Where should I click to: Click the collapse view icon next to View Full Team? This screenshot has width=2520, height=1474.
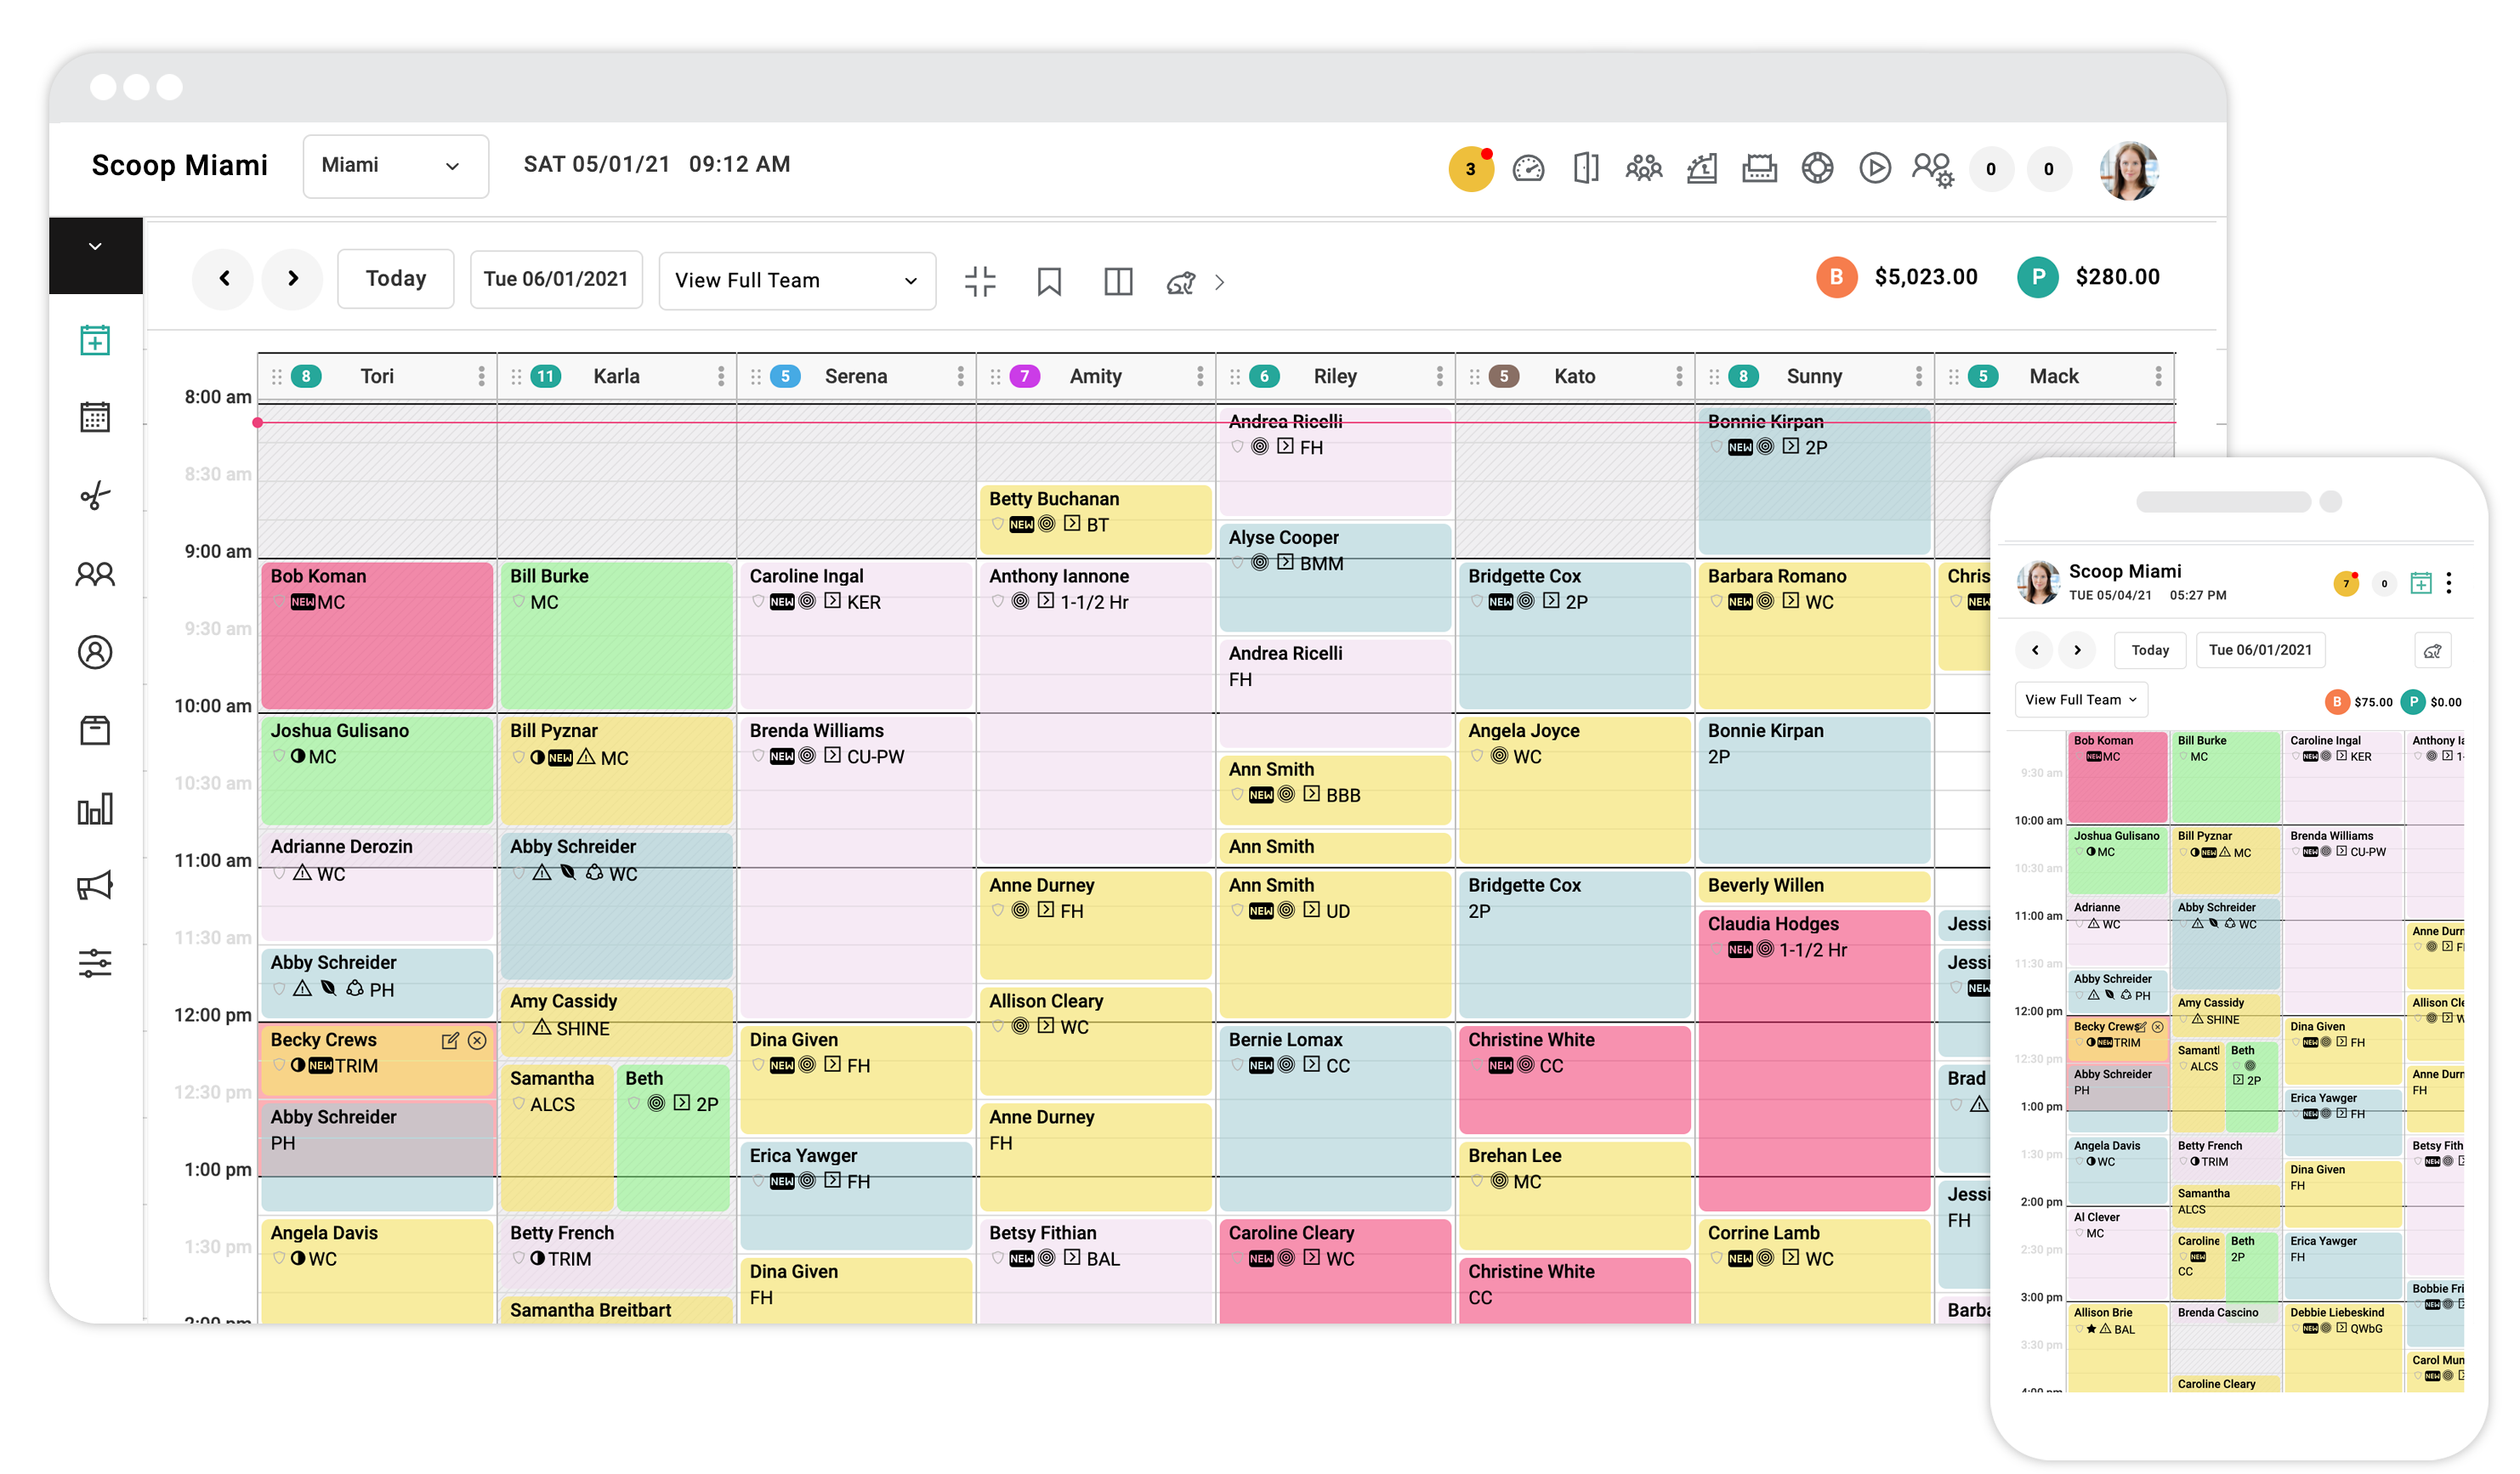pos(980,281)
